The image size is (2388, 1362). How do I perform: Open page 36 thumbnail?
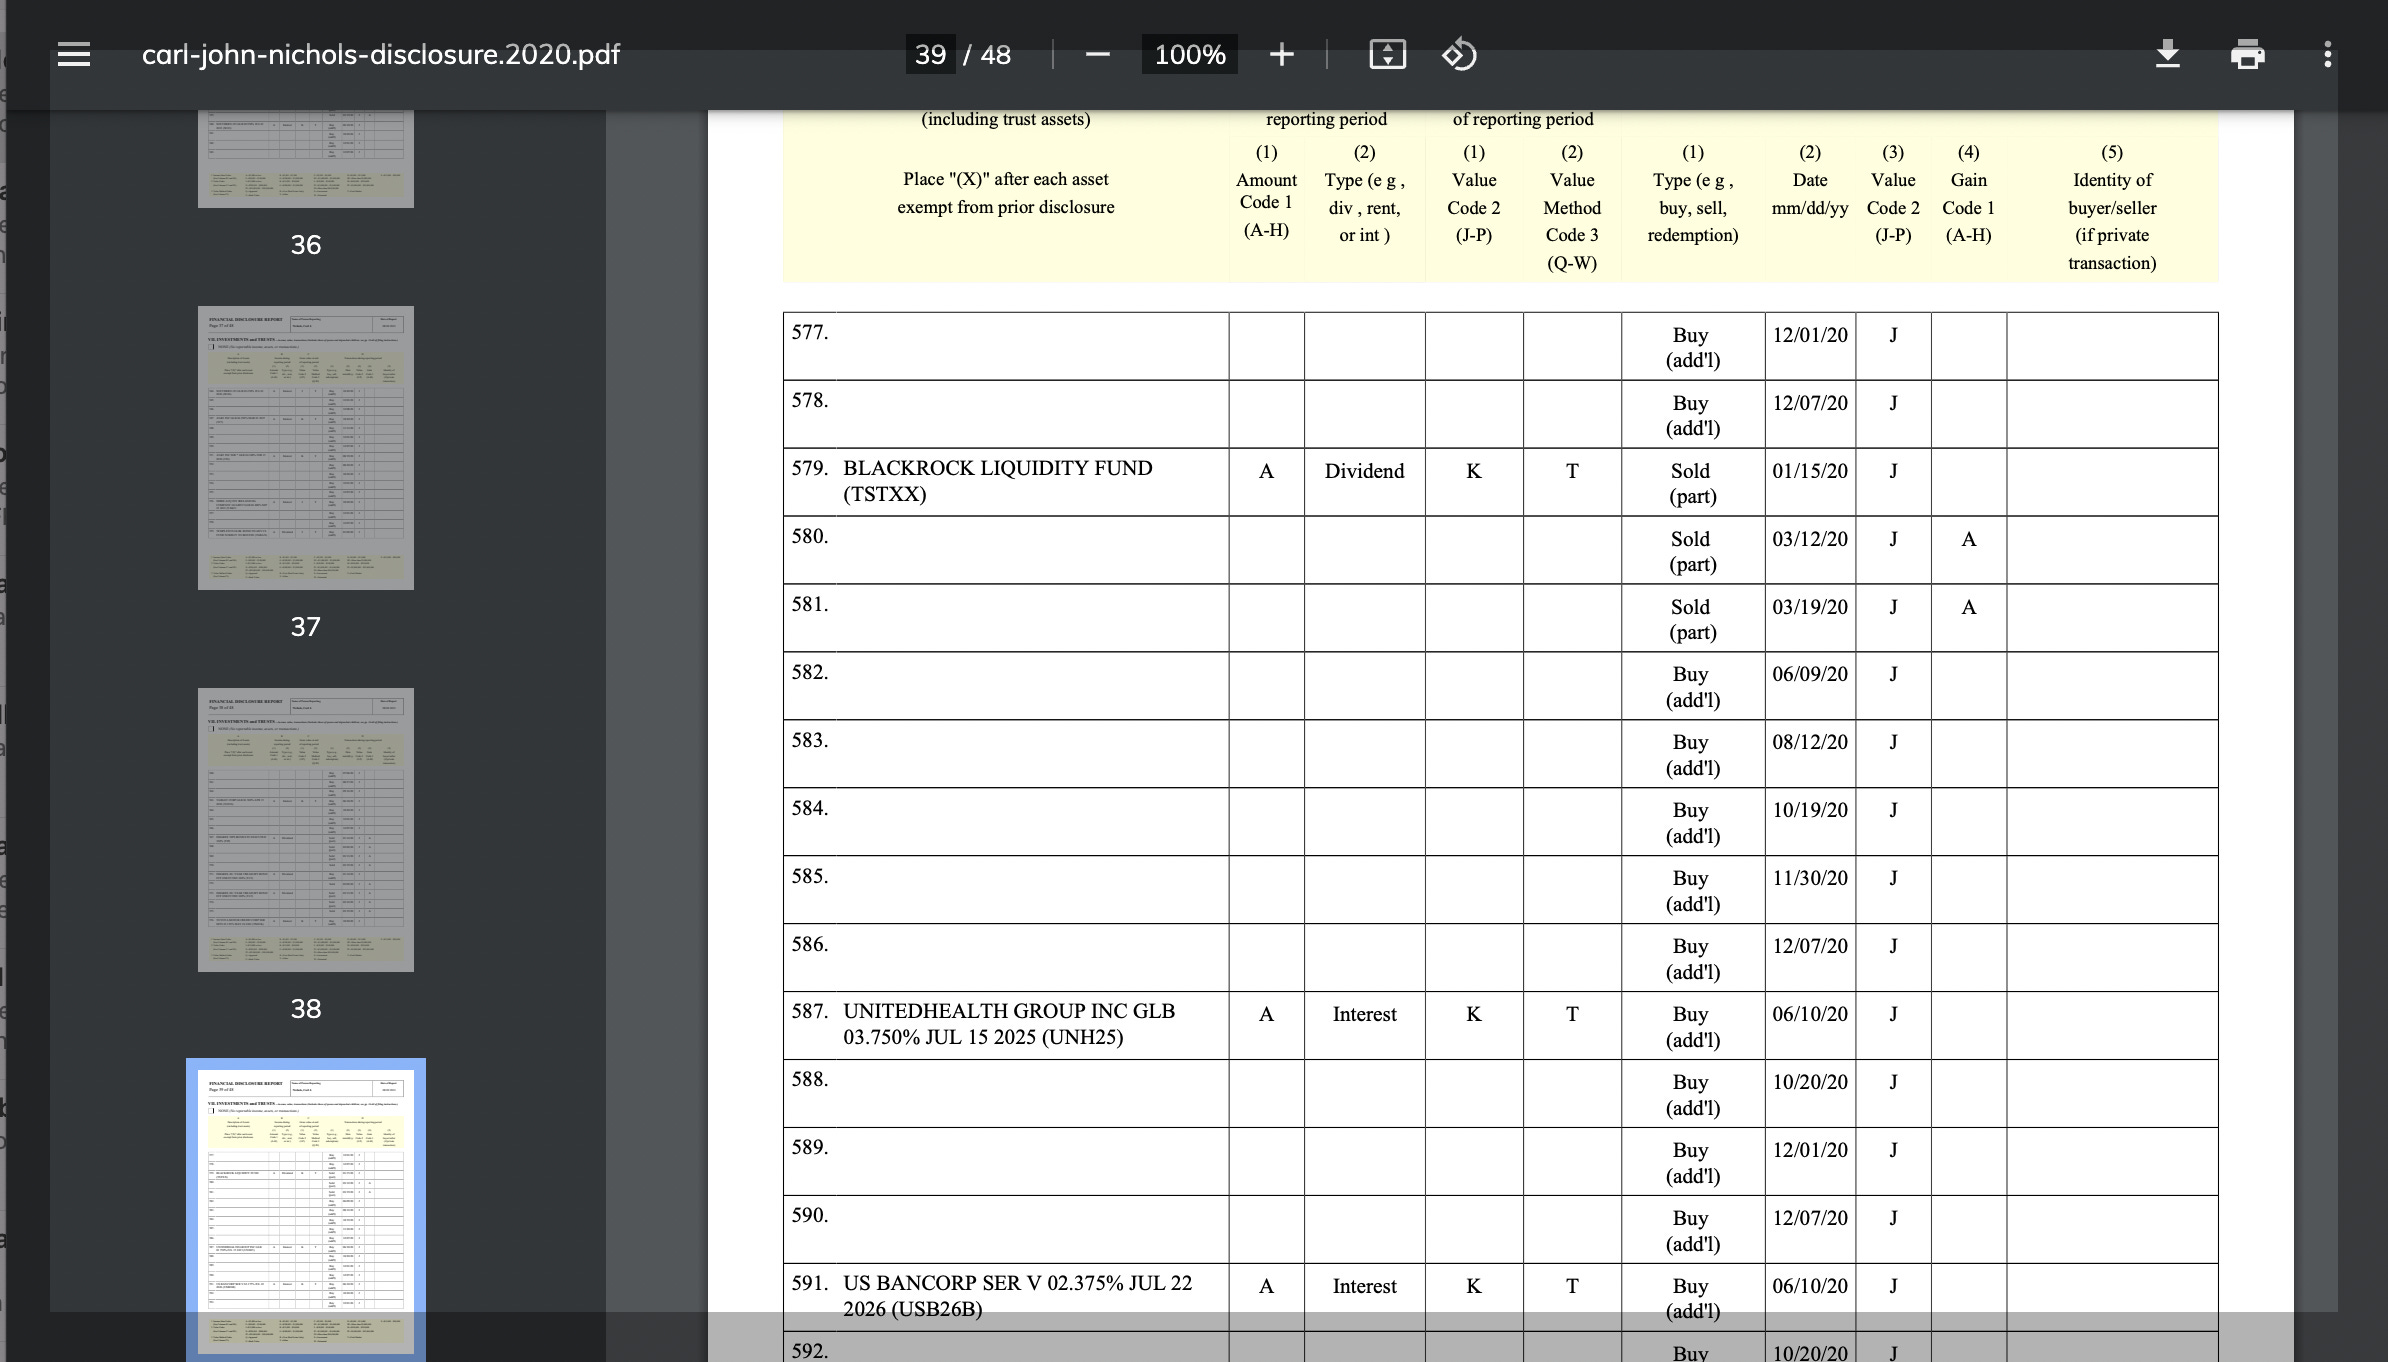306,158
